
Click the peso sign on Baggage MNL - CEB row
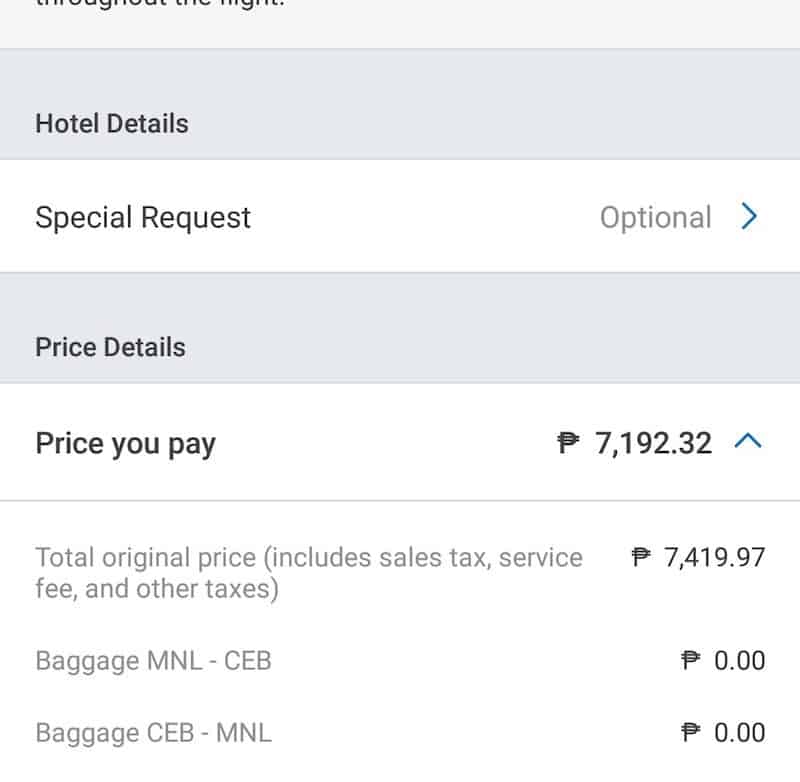690,661
